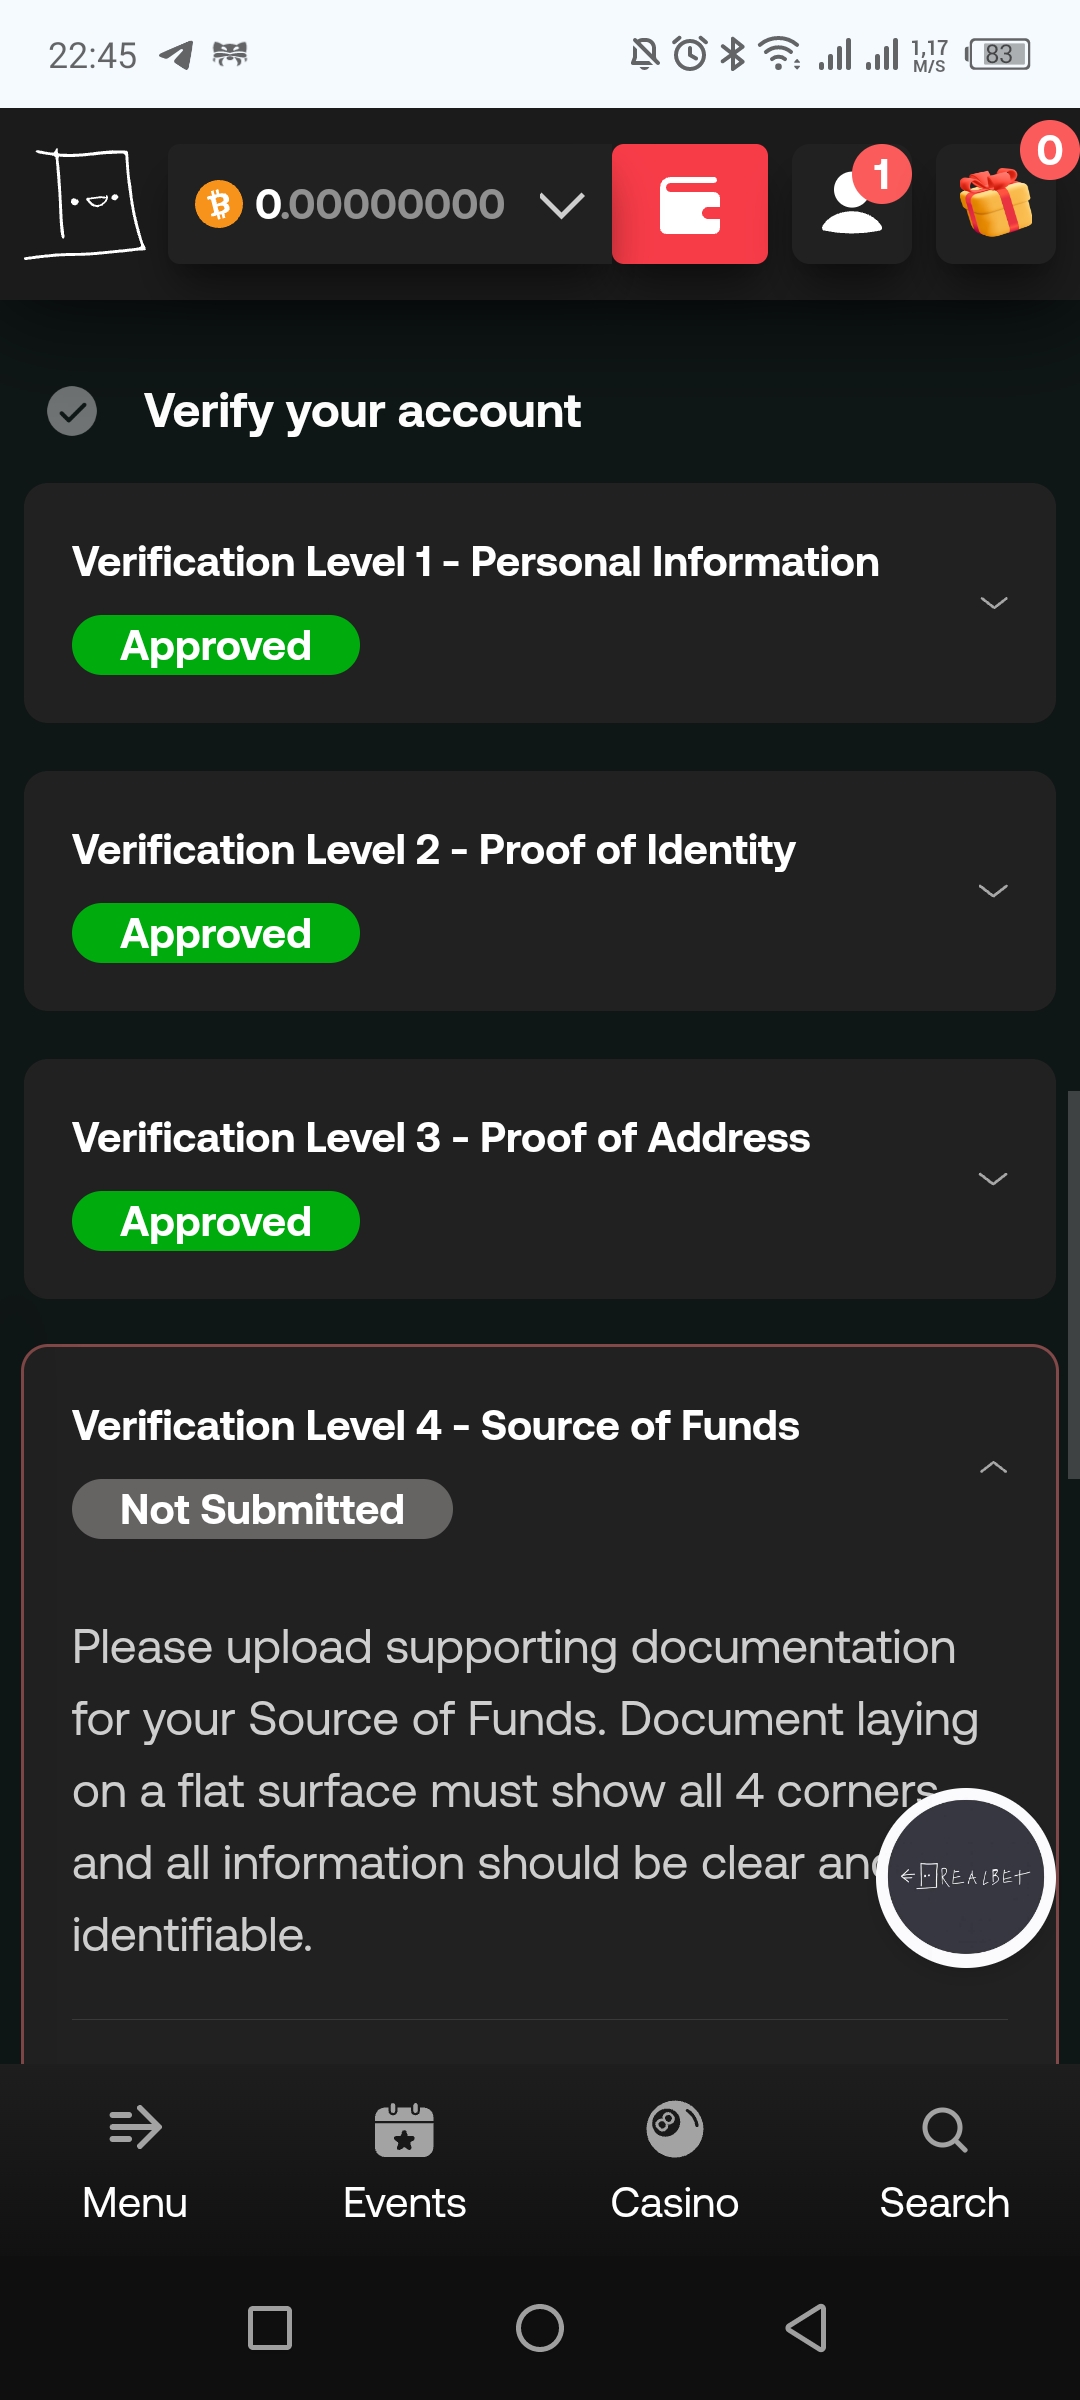Screen dimensions: 1080x2400
Task: Open the red wallet button
Action: point(690,204)
